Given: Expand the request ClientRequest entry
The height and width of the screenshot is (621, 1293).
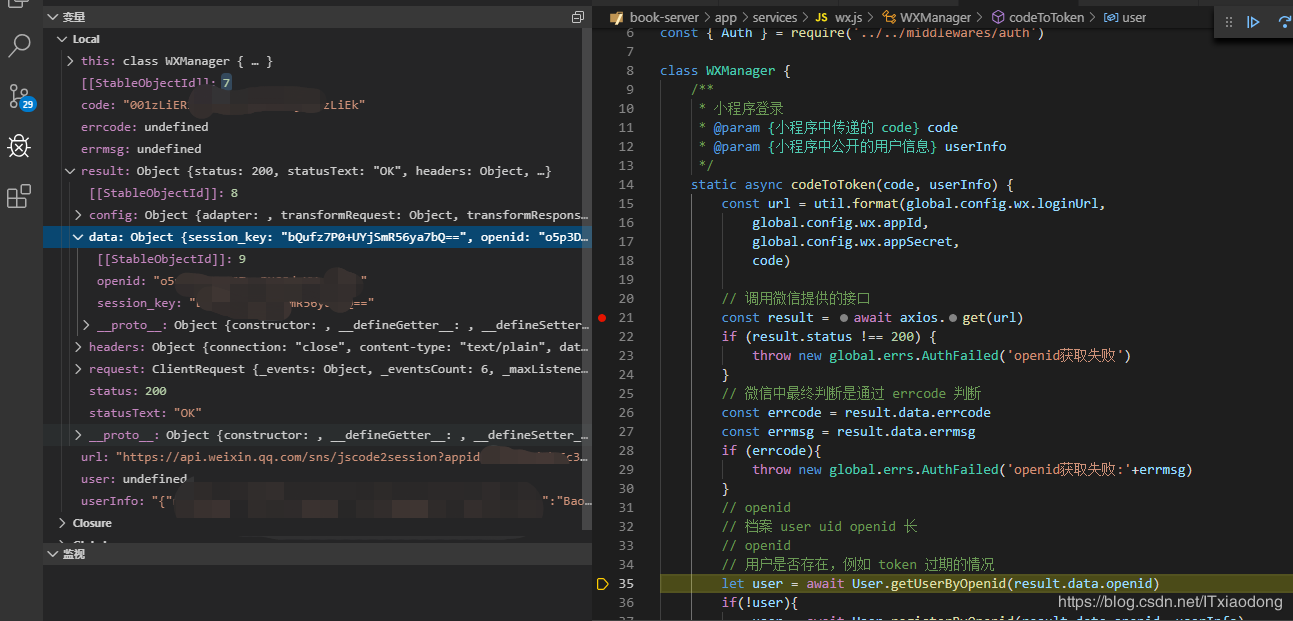Looking at the screenshot, I should 79,369.
